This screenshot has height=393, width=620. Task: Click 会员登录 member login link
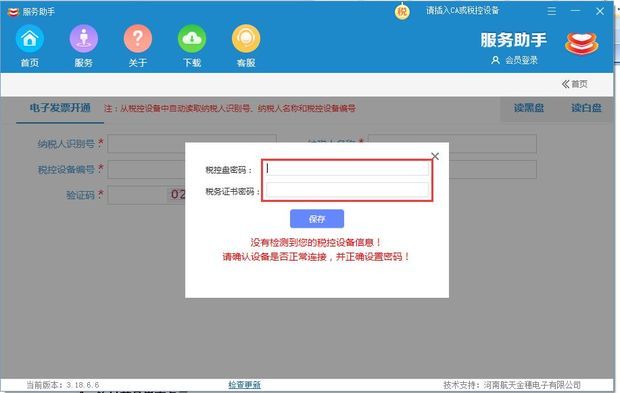(514, 60)
